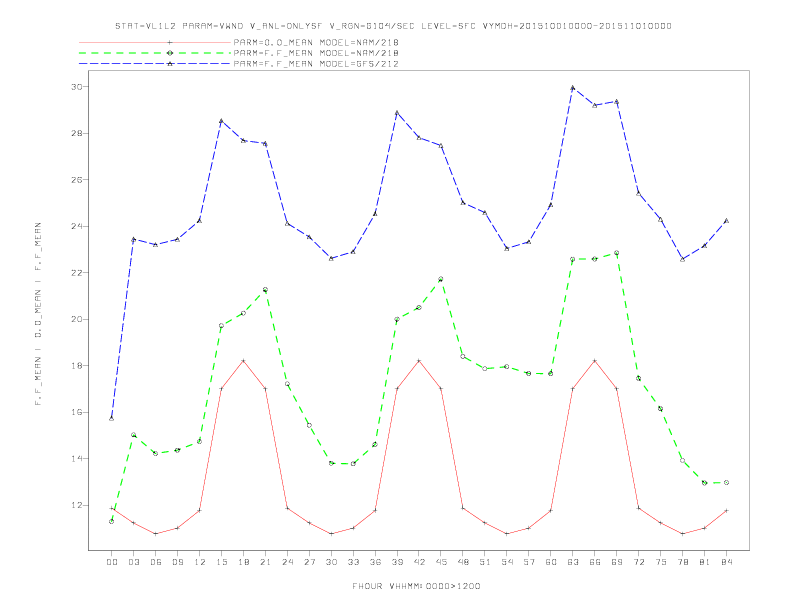Click x-axis forecast hour label 78

[682, 562]
